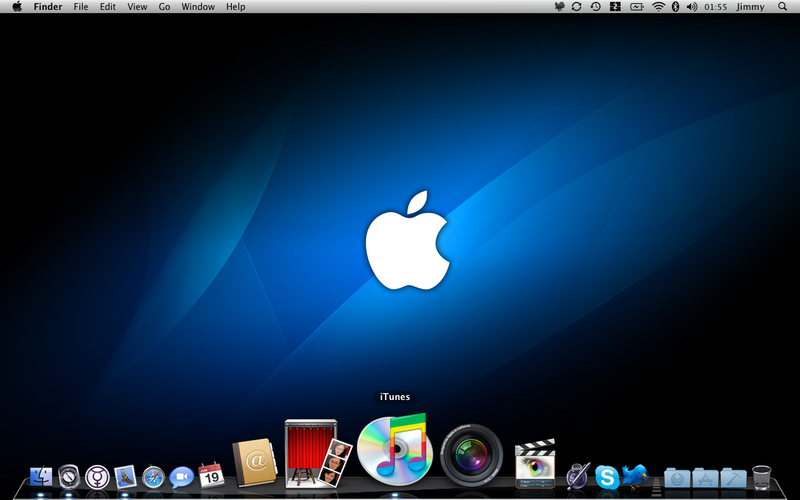Open Finder from the Dock
Viewport: 800px width, 500px height.
pyautogui.click(x=41, y=477)
